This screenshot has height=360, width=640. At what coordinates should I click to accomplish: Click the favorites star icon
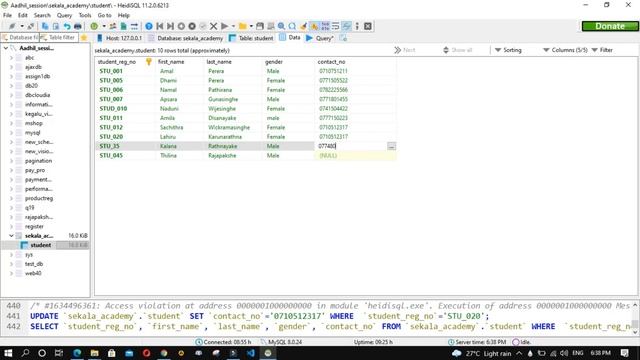coord(84,38)
